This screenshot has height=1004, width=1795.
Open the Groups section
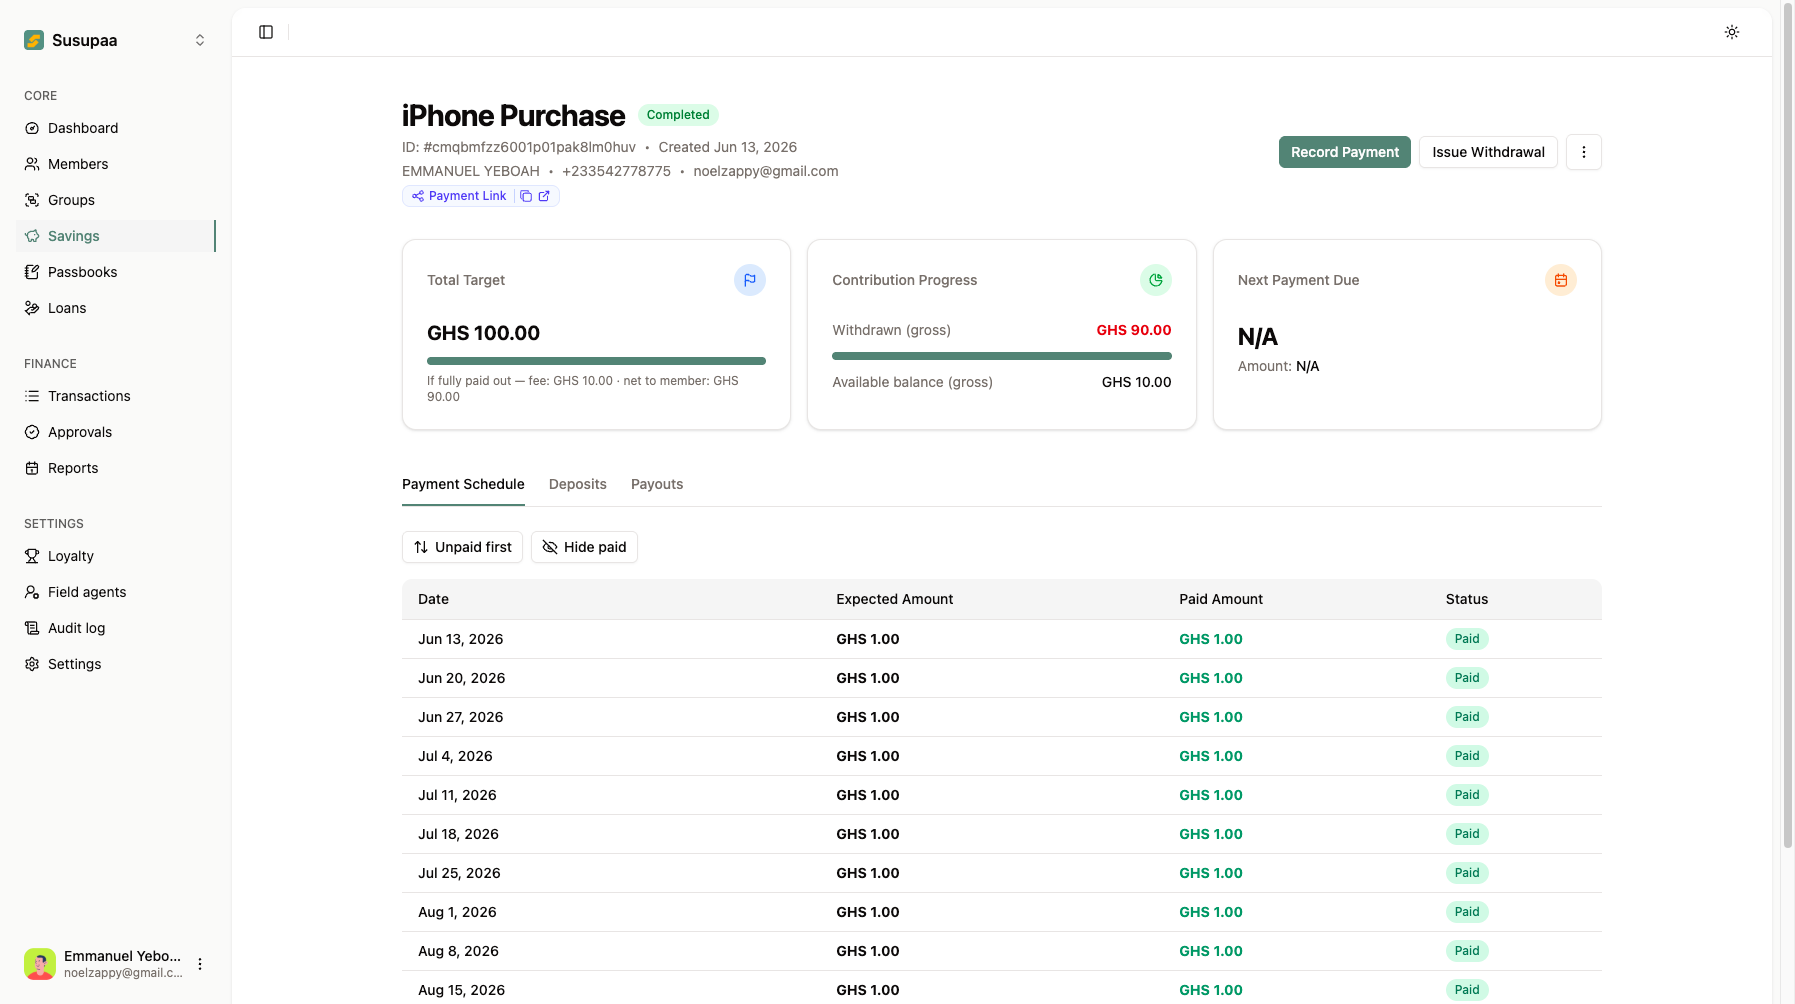pyautogui.click(x=116, y=200)
